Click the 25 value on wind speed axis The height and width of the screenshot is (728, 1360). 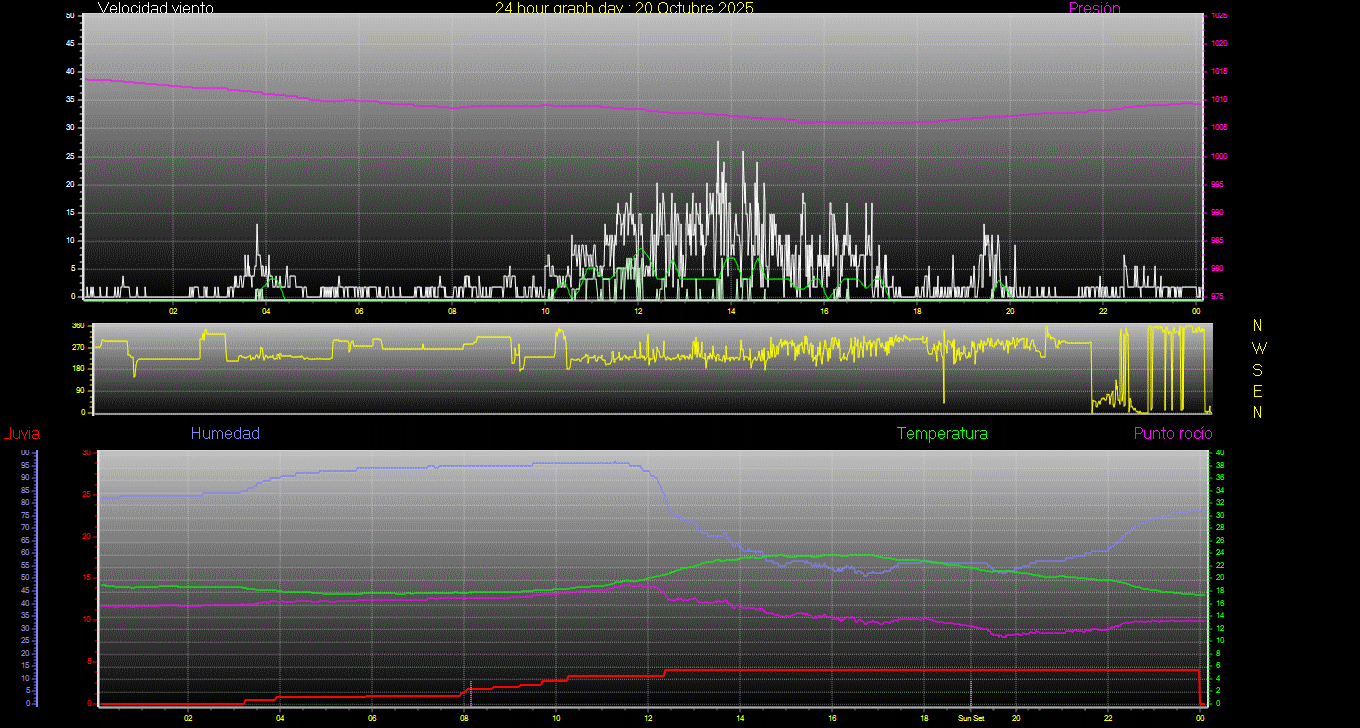70,157
